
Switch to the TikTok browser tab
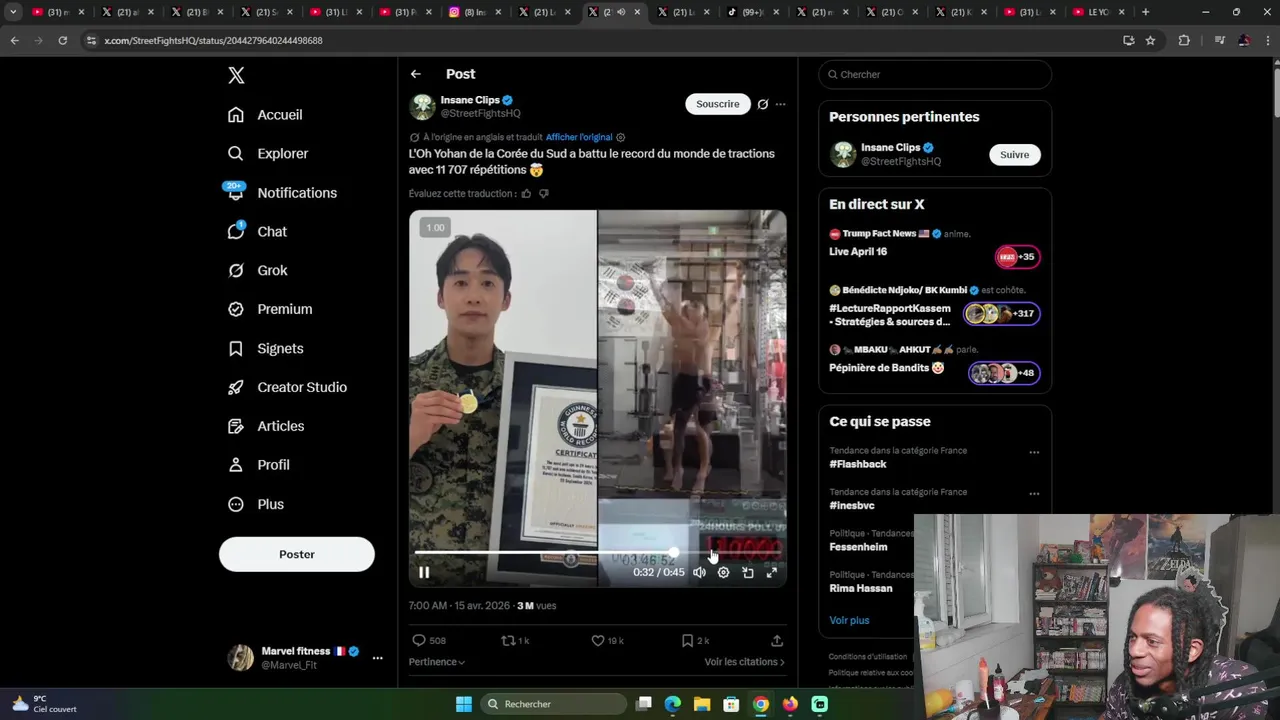753,12
